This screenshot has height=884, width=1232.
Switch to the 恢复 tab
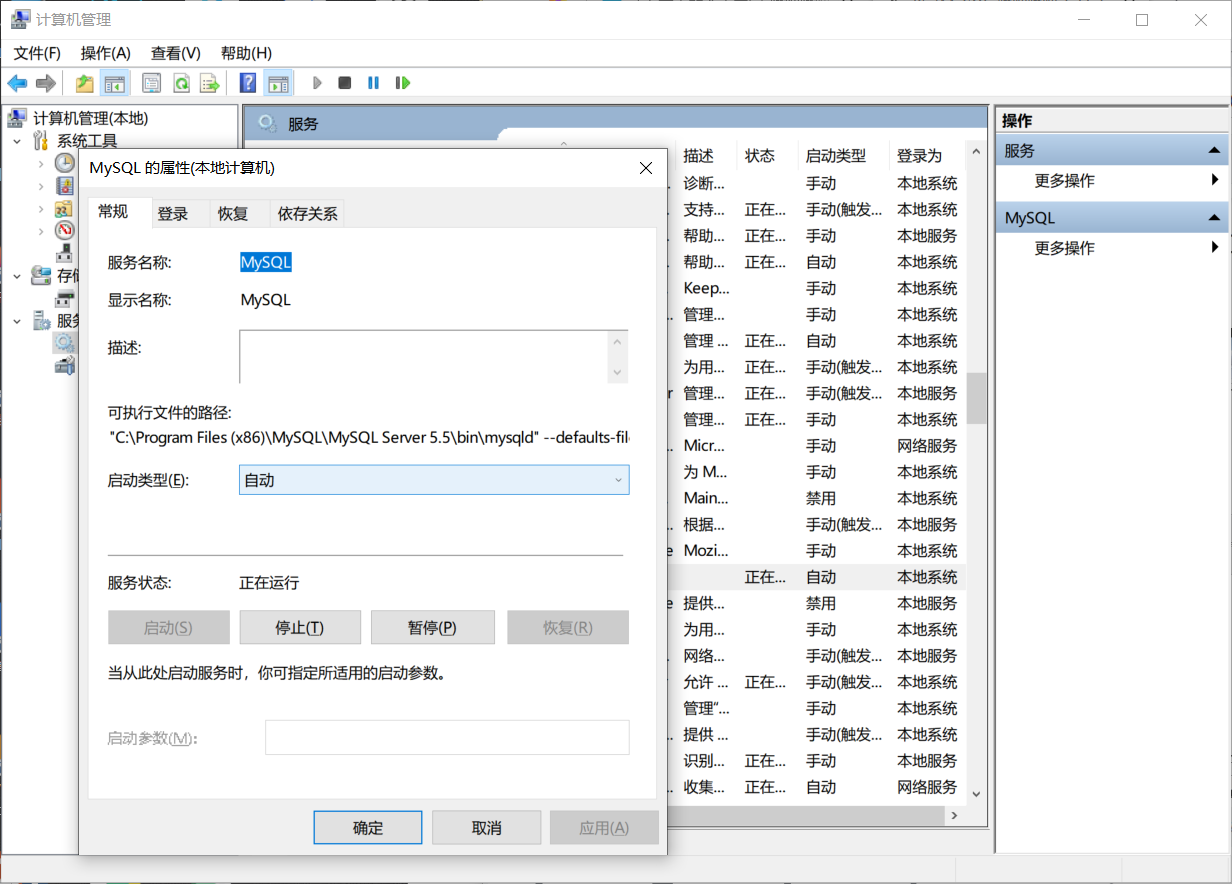coord(233,213)
